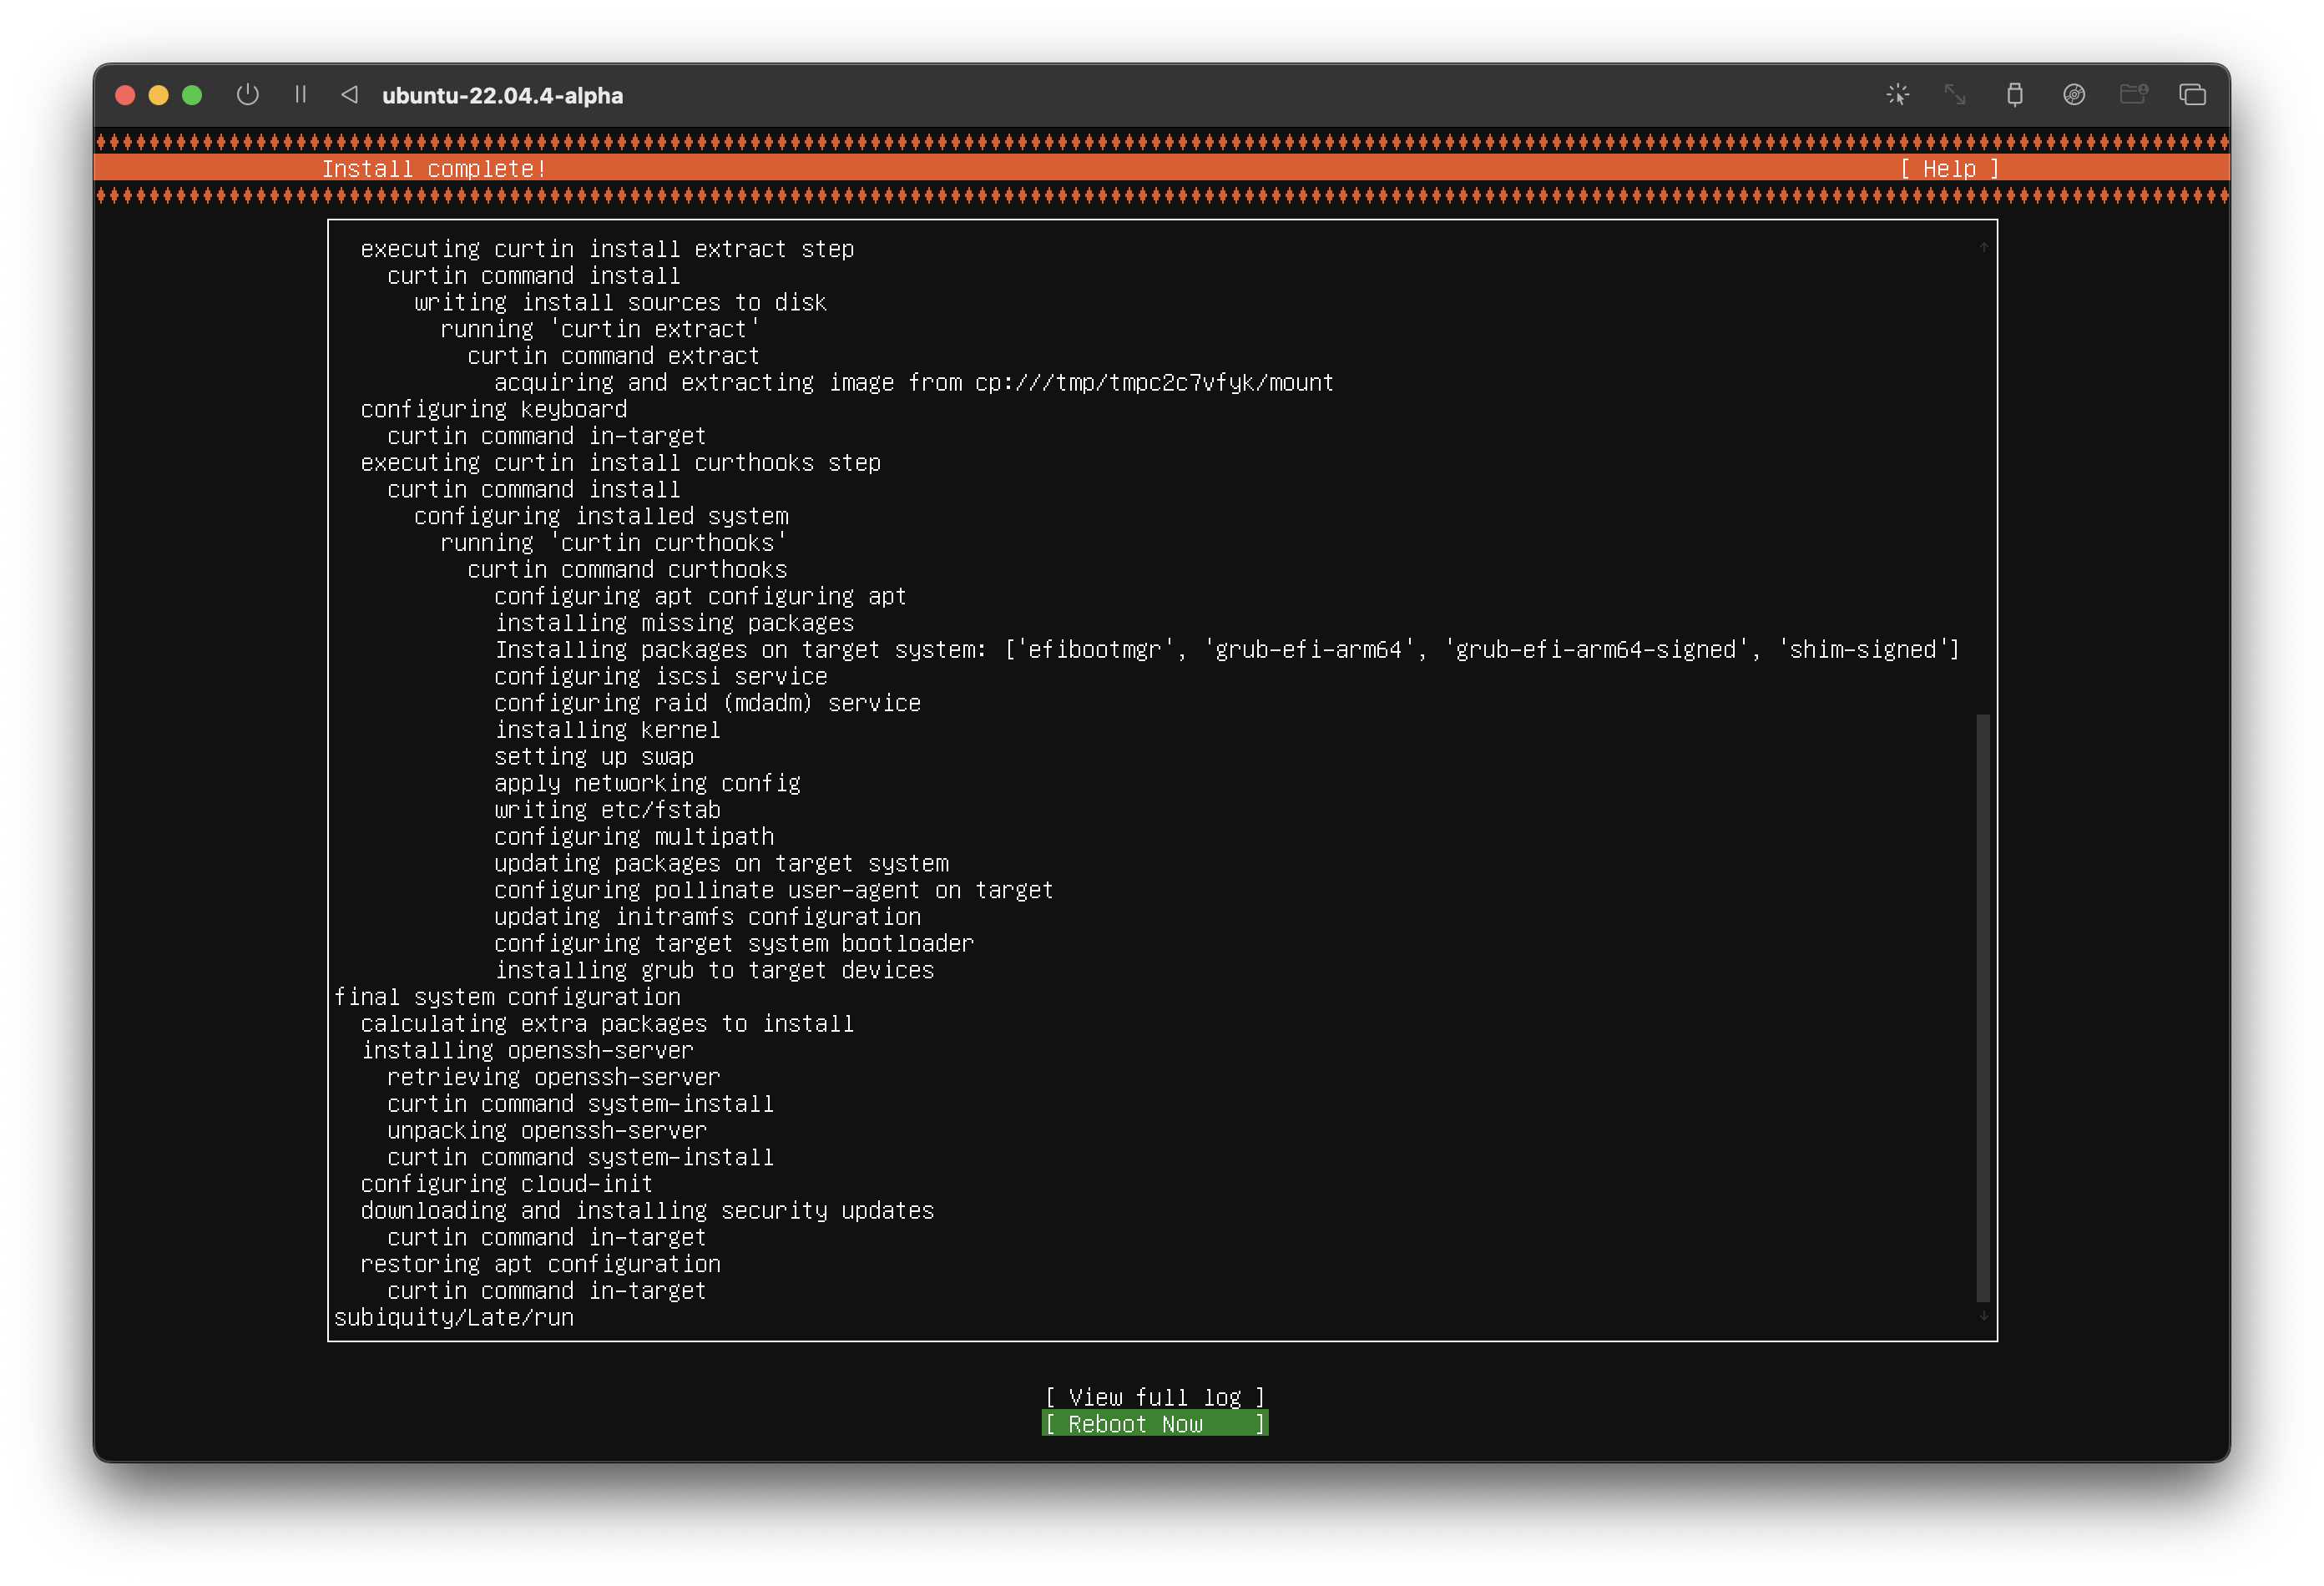2324x1586 pixels.
Task: Click View full log button
Action: click(x=1155, y=1397)
